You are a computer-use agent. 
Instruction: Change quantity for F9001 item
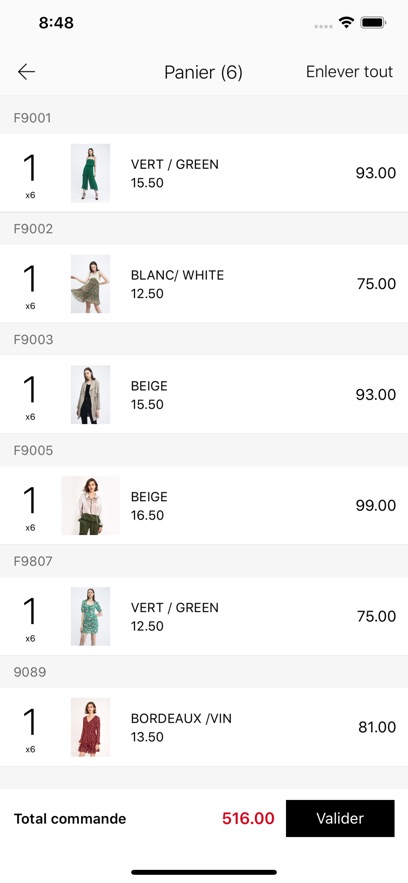[30, 174]
